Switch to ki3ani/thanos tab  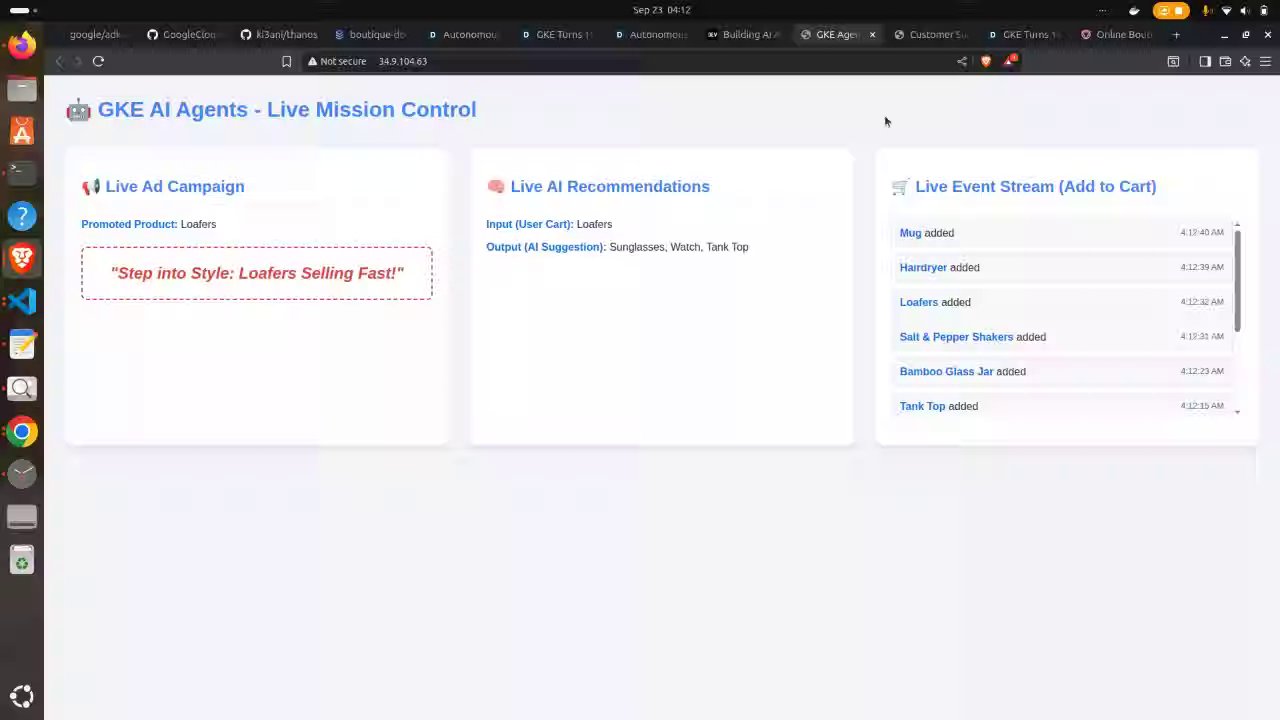click(278, 34)
